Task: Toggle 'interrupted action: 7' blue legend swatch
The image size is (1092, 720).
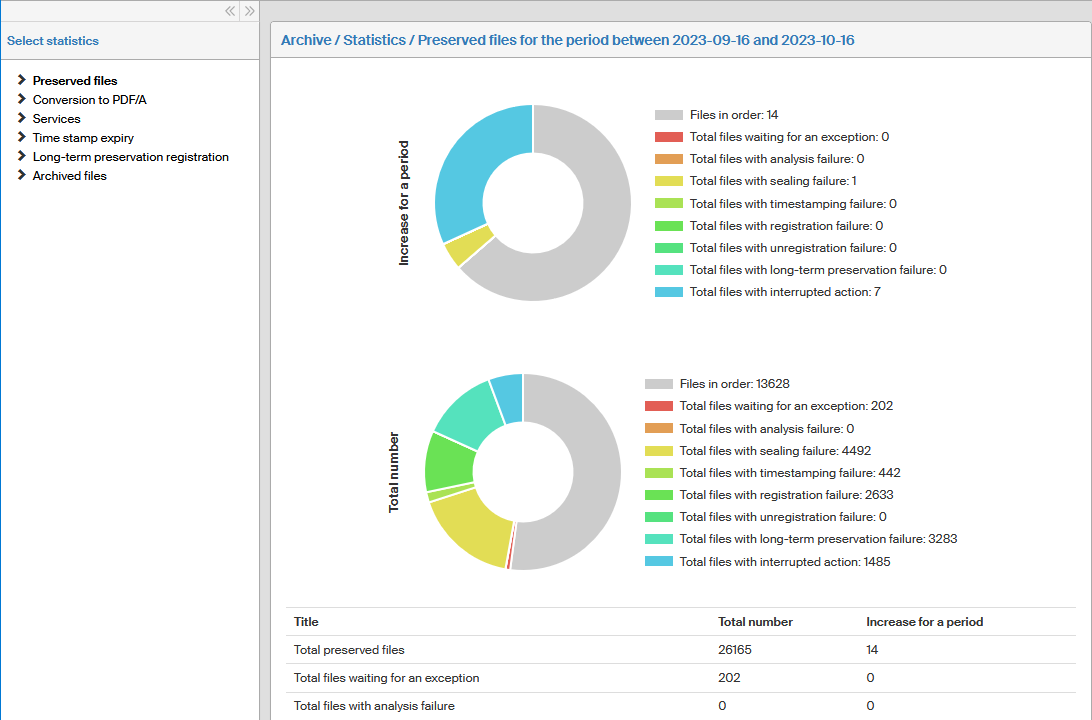Action: (x=669, y=292)
